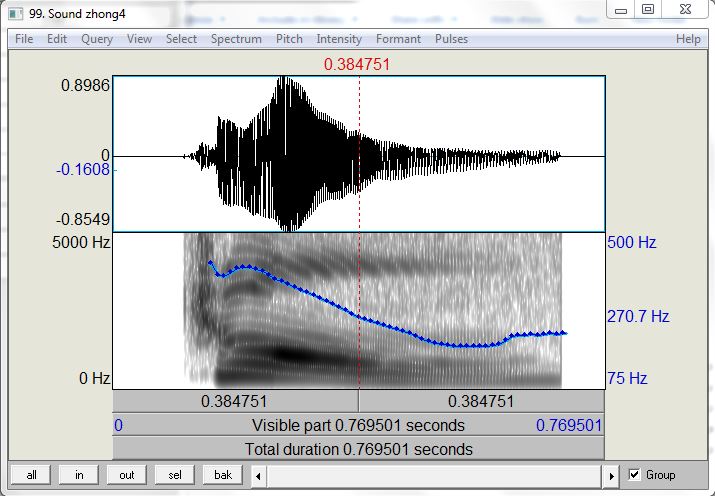Screen dimensions: 715x496
Task: Play the Total duration 0.769501 seconds bar
Action: pyautogui.click(x=358, y=449)
